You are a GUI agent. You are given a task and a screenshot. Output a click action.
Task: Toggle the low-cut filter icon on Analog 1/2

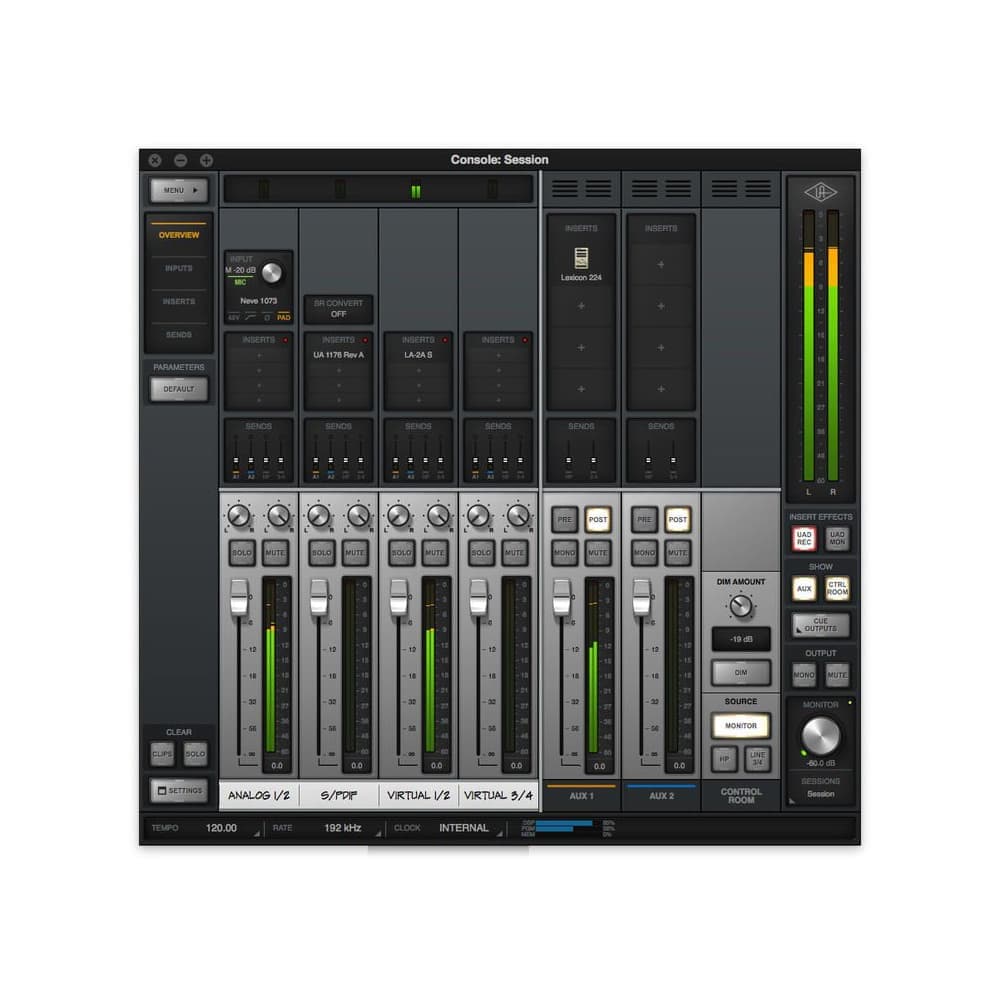[251, 317]
